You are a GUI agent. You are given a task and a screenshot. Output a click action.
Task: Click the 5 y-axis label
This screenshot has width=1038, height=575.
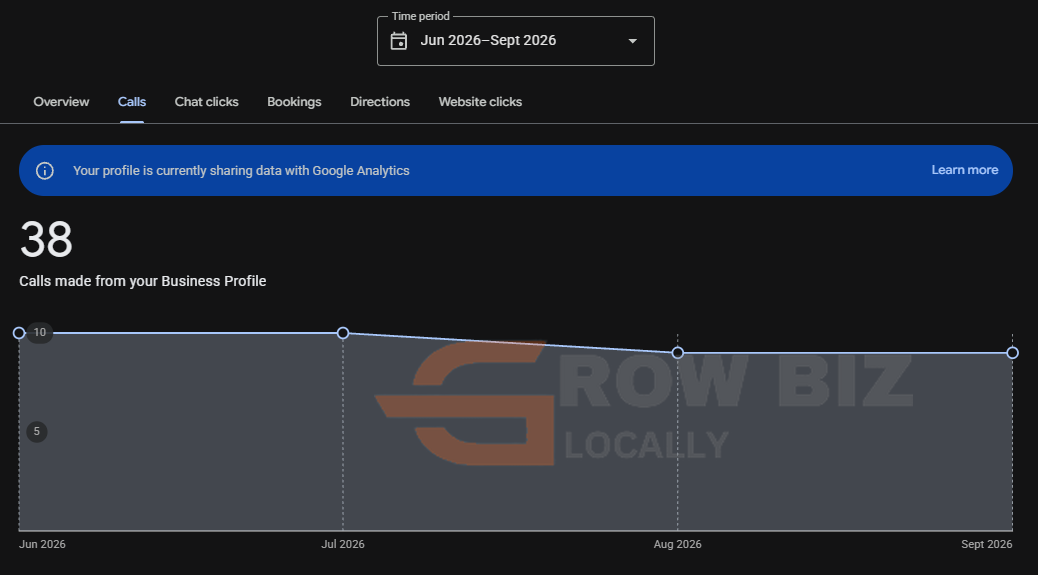(36, 431)
